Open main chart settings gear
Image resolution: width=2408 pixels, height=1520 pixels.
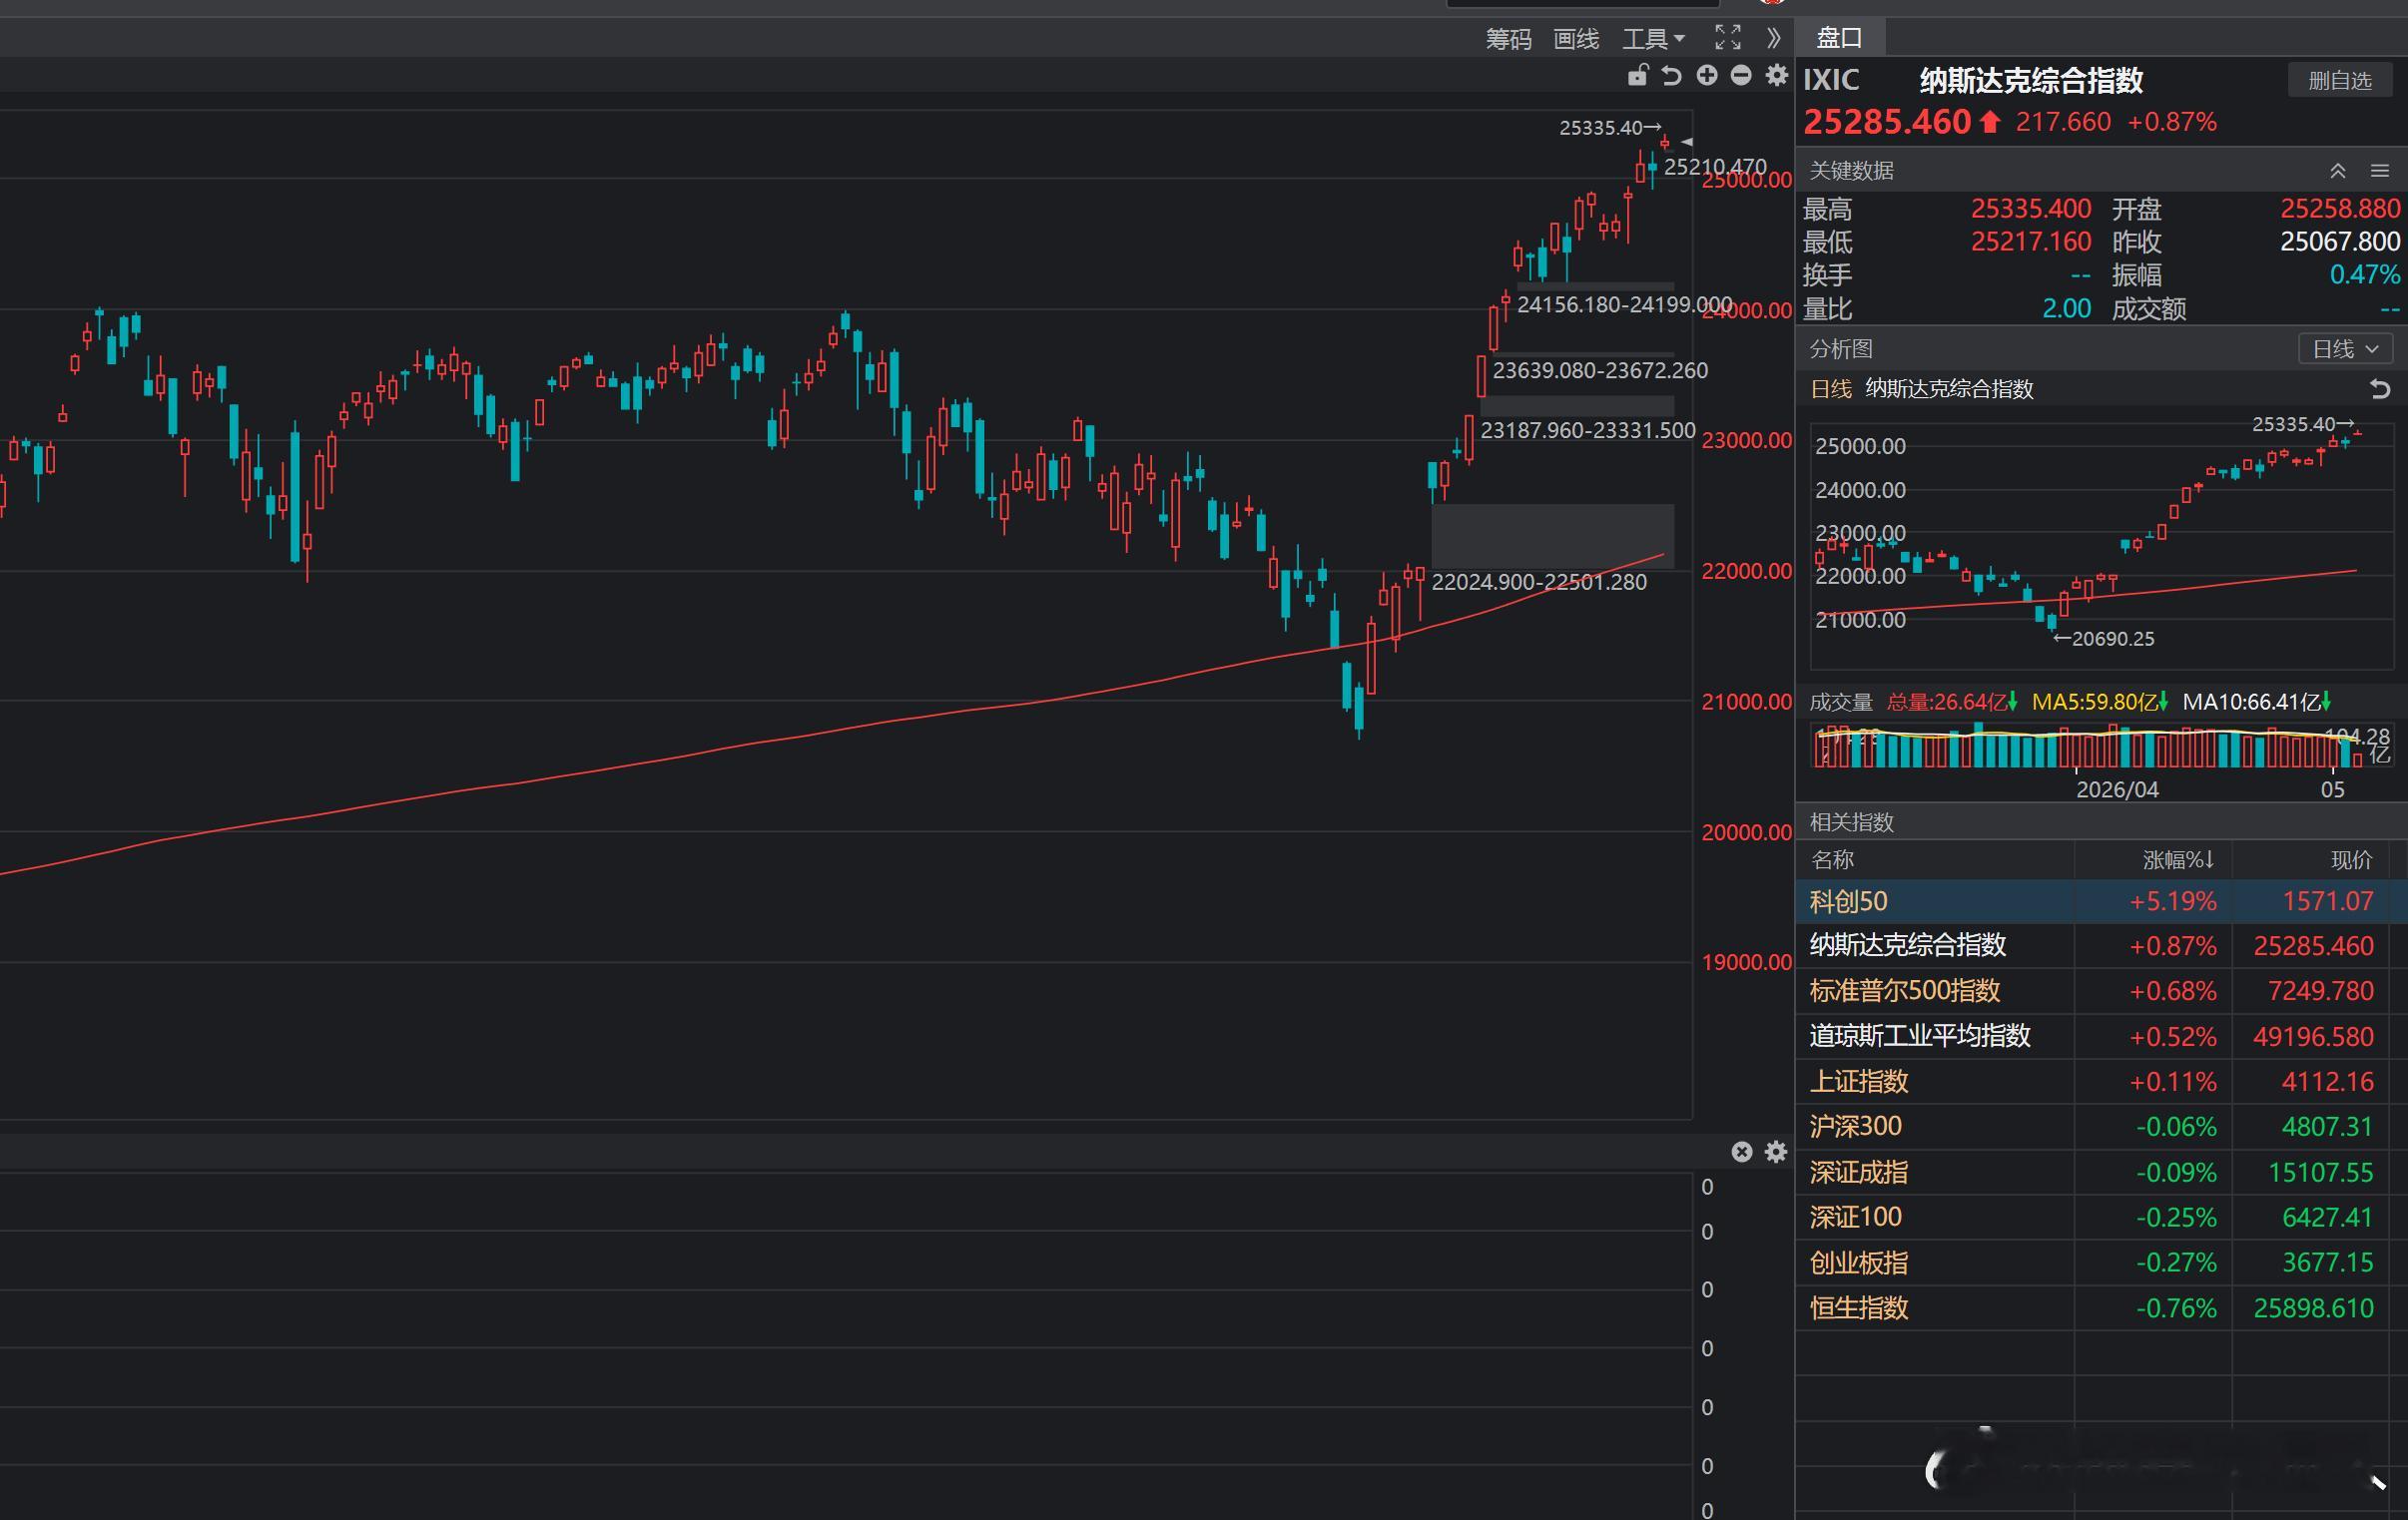click(x=1776, y=75)
